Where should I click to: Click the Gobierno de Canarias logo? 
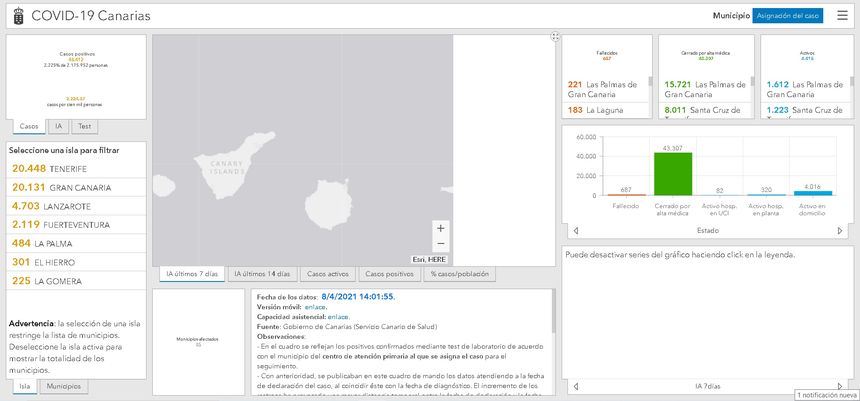pyautogui.click(x=16, y=16)
